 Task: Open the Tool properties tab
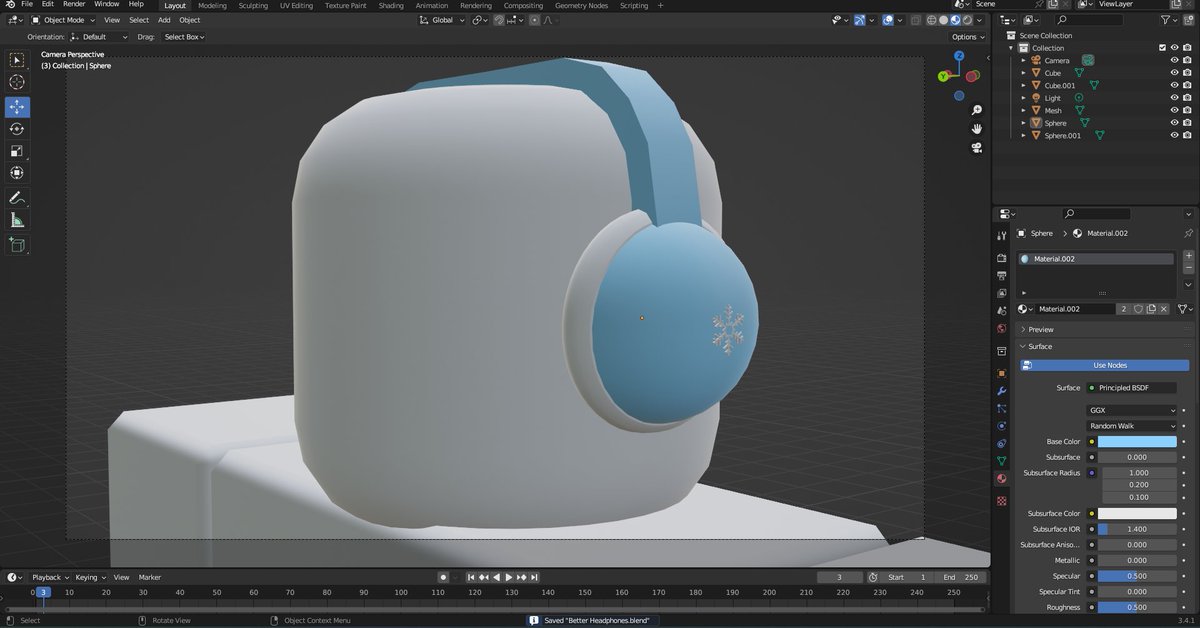tap(1002, 235)
